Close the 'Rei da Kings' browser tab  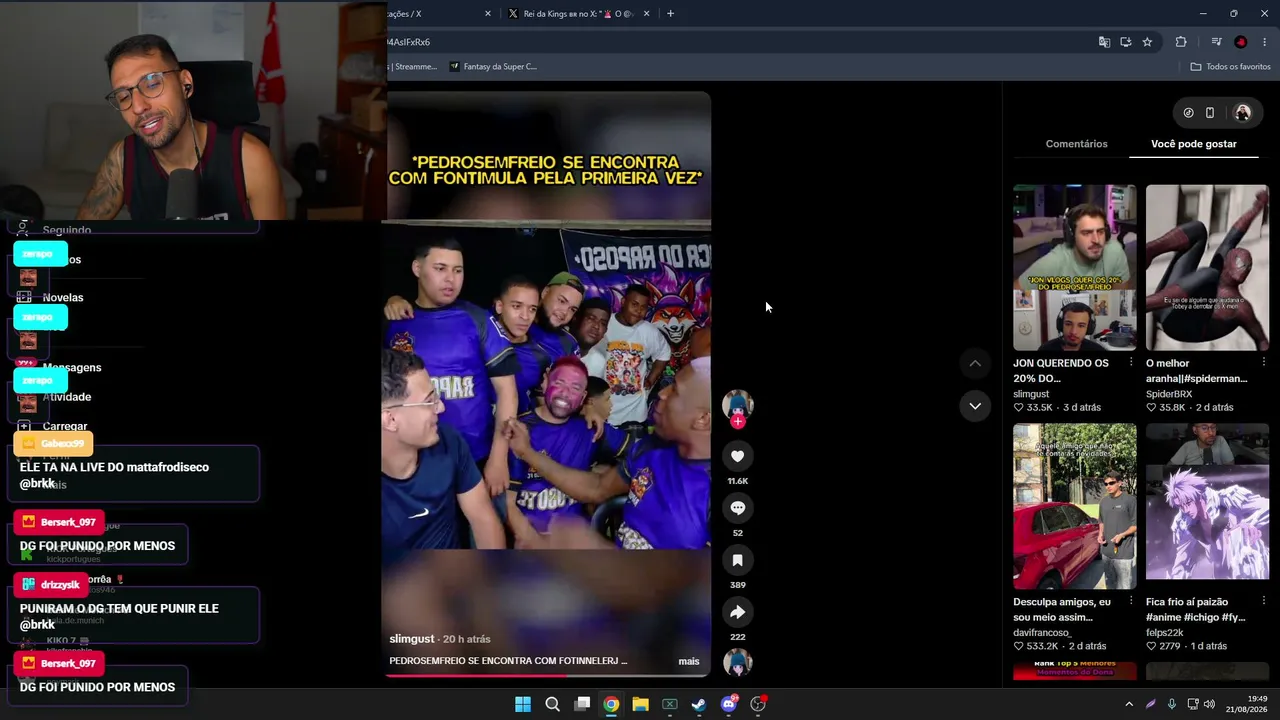coord(646,14)
